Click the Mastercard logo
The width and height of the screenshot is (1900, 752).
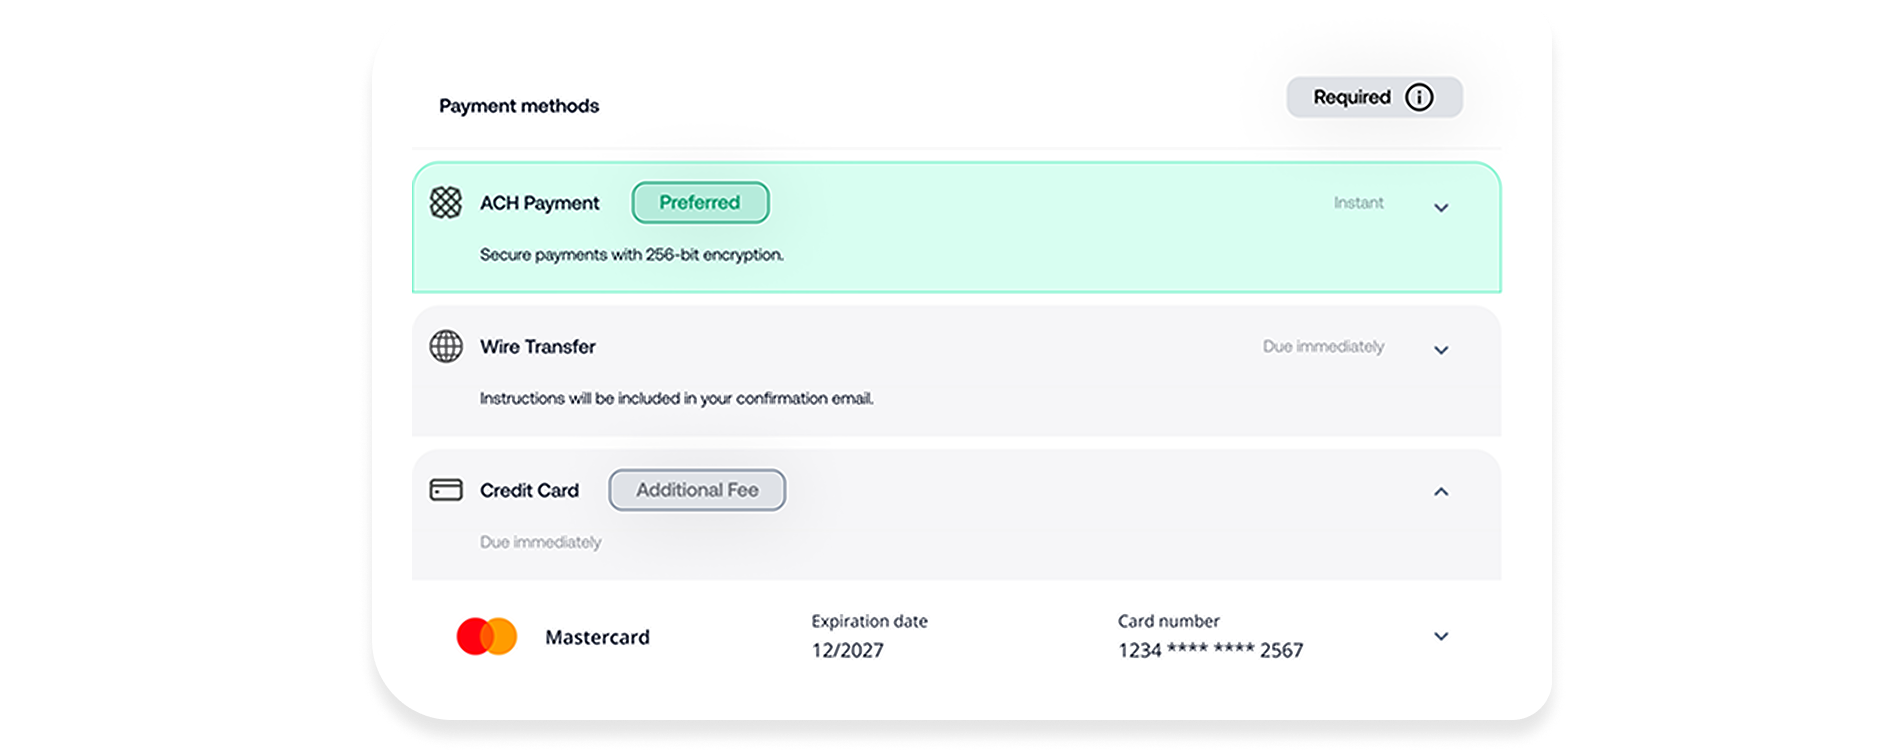[486, 637]
